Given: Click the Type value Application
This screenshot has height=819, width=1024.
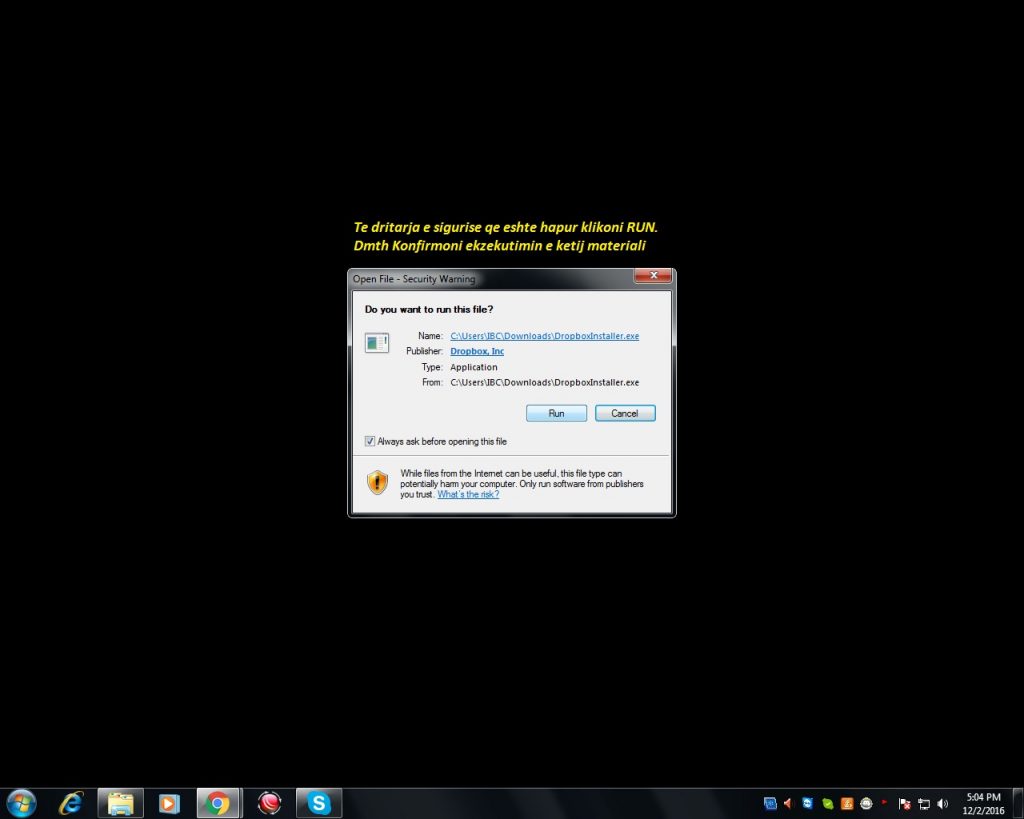Looking at the screenshot, I should click(x=473, y=367).
